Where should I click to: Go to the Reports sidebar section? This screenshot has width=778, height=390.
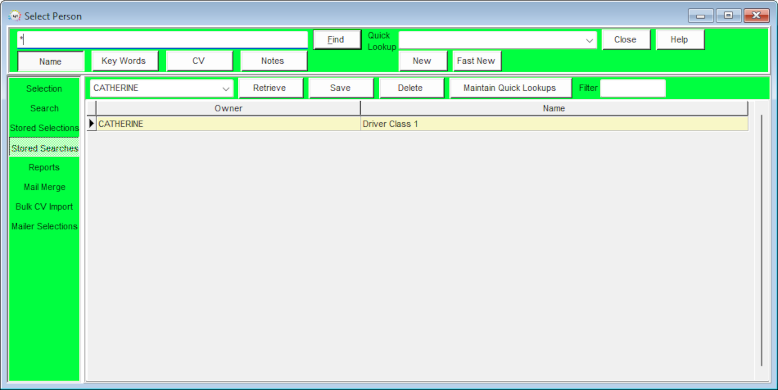[x=44, y=167]
